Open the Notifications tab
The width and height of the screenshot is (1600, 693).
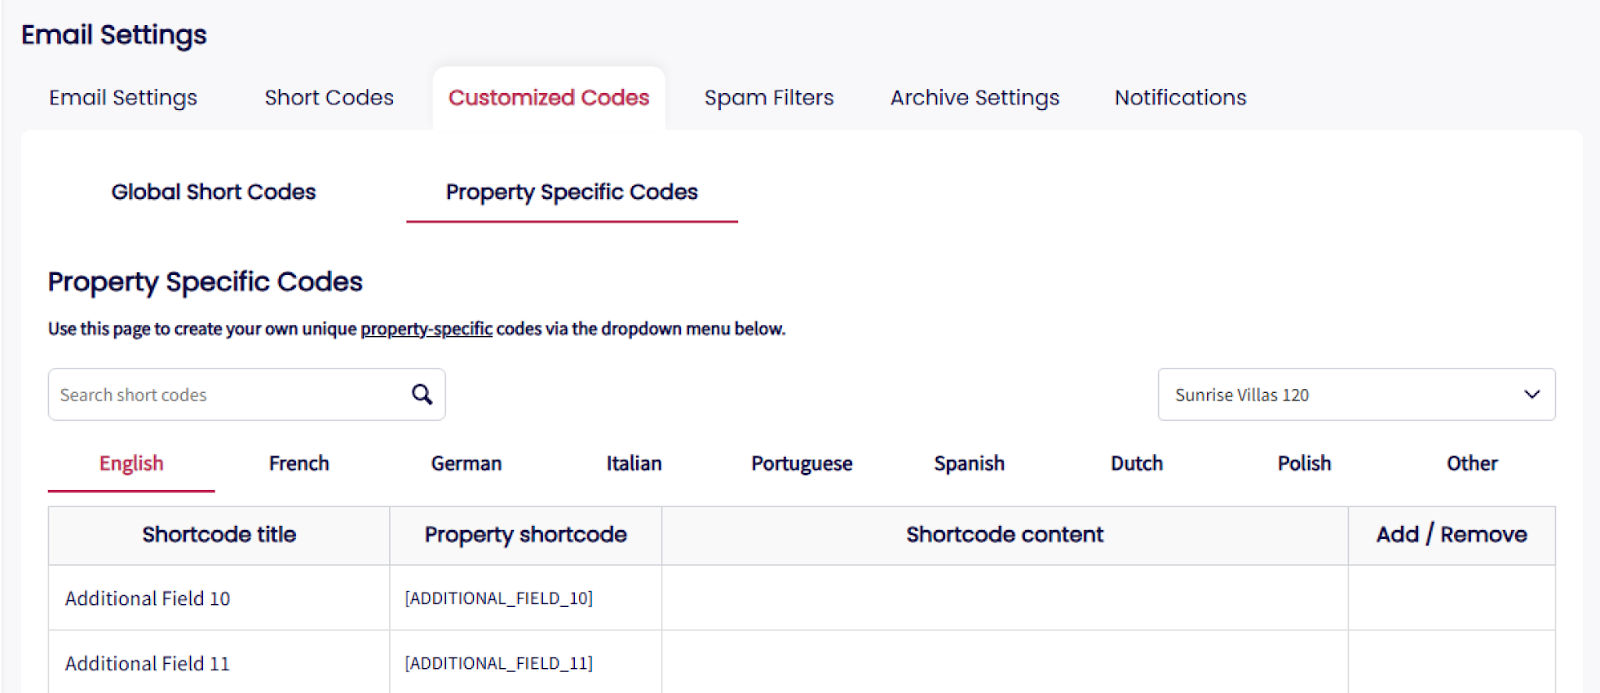point(1180,98)
